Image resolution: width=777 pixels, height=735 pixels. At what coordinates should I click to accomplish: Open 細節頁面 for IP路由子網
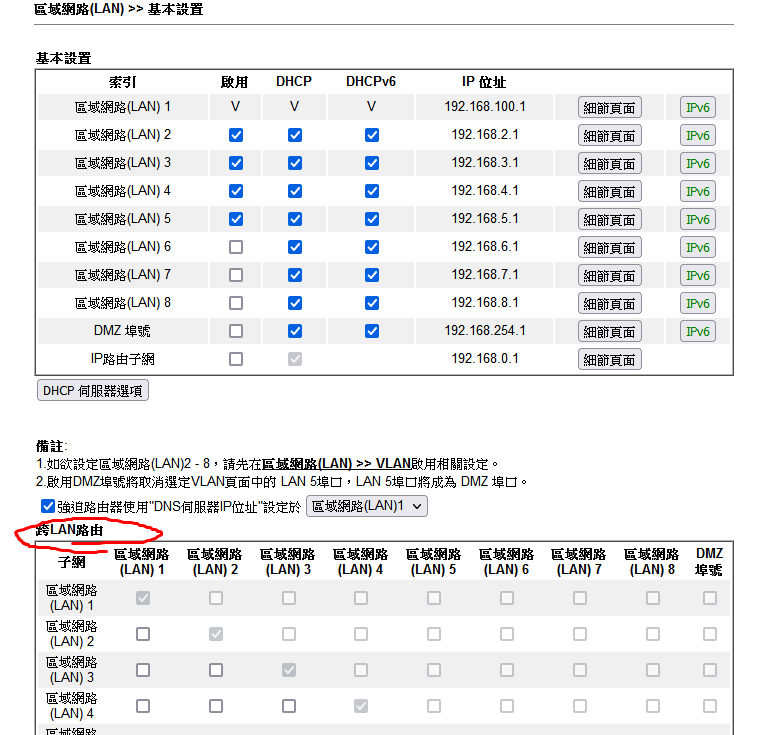(x=609, y=360)
